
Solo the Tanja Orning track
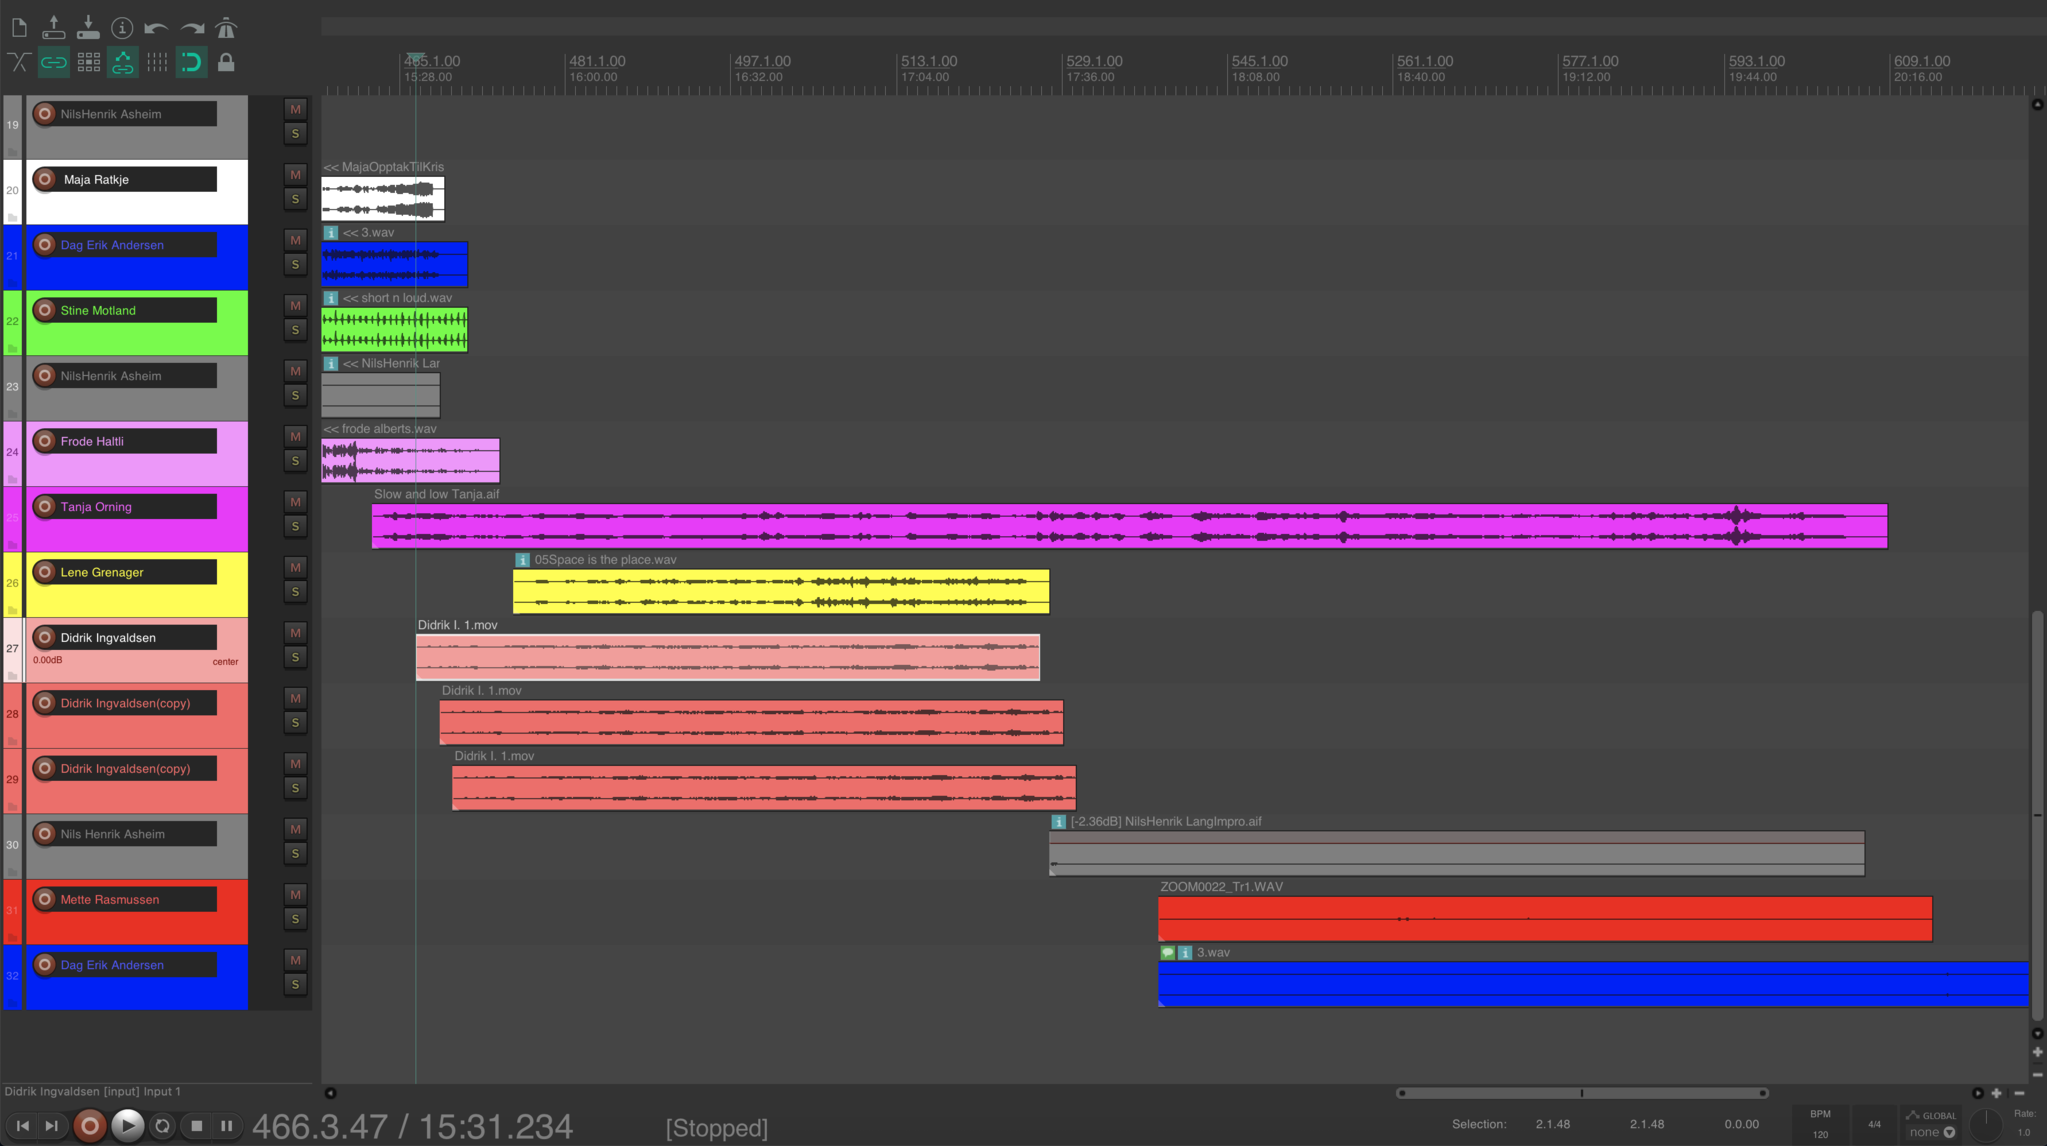click(x=295, y=526)
